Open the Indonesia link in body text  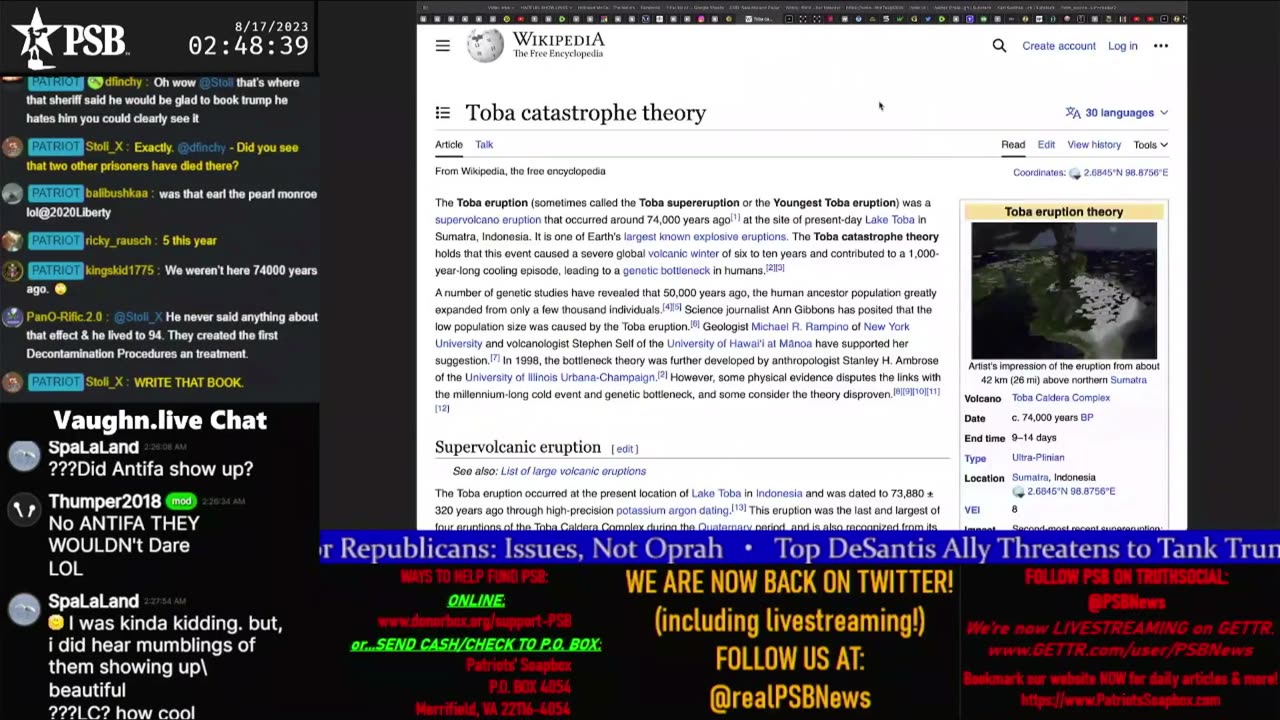(x=779, y=493)
